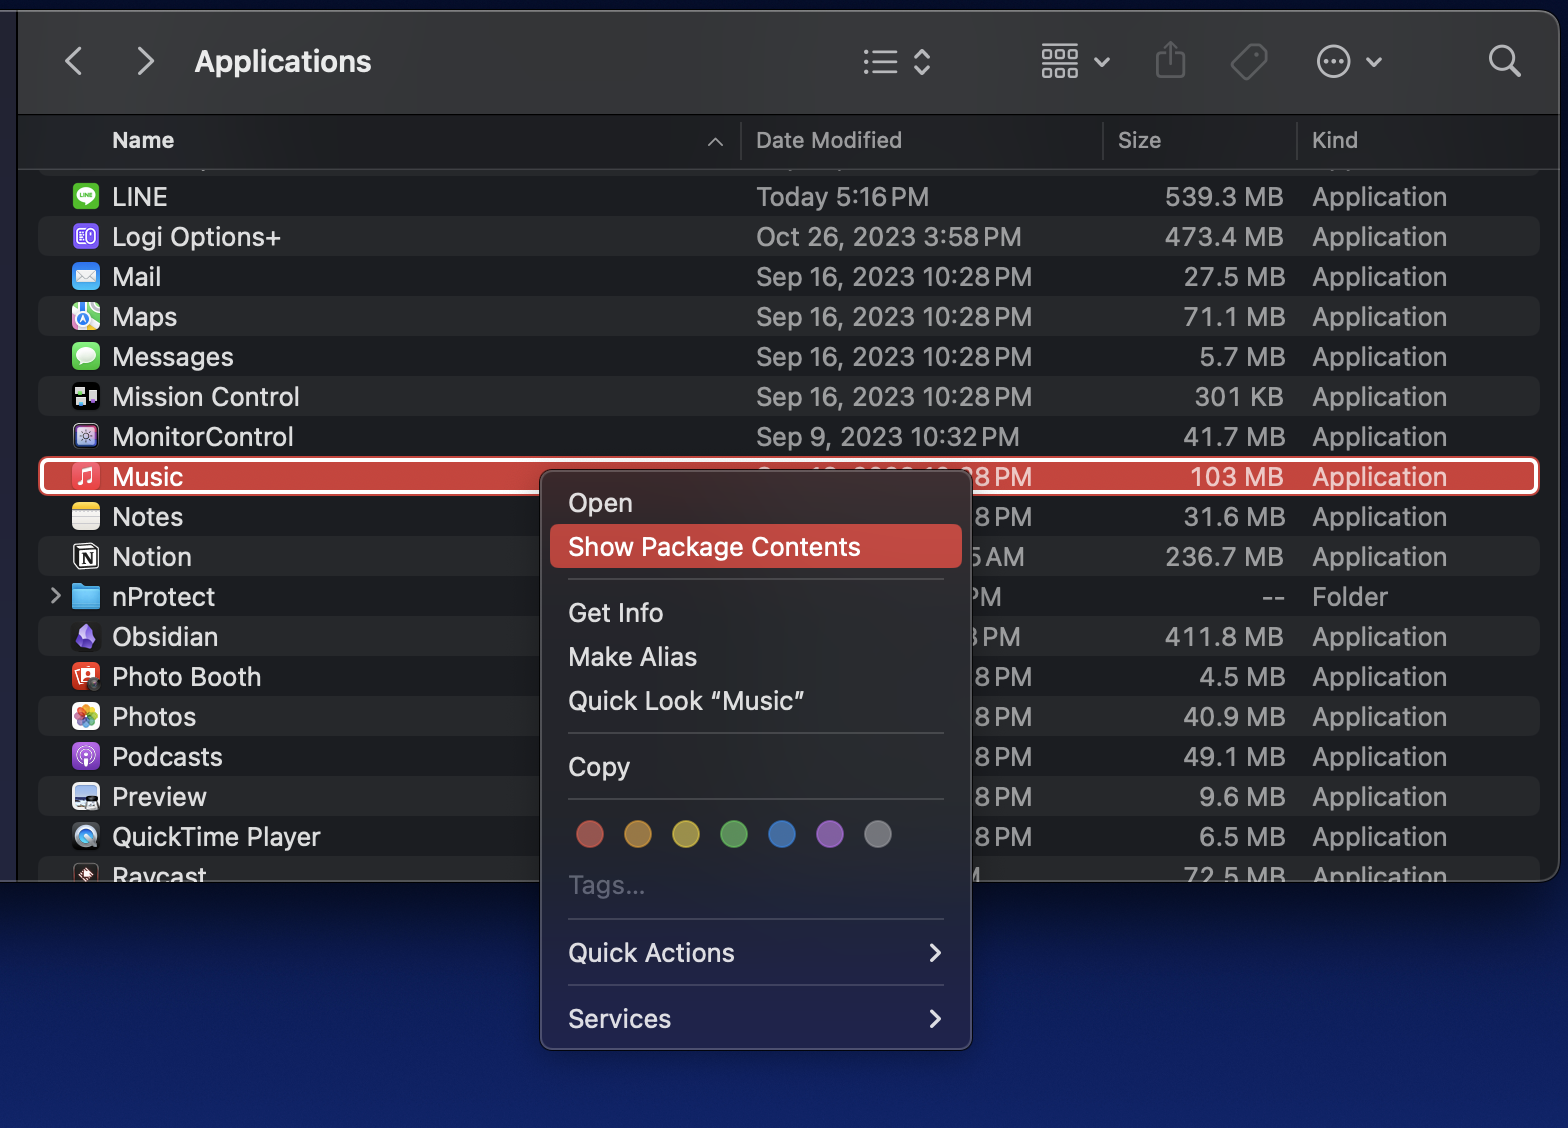The height and width of the screenshot is (1128, 1568).
Task: Click the 301 KB size of Mission Control
Action: (1239, 397)
